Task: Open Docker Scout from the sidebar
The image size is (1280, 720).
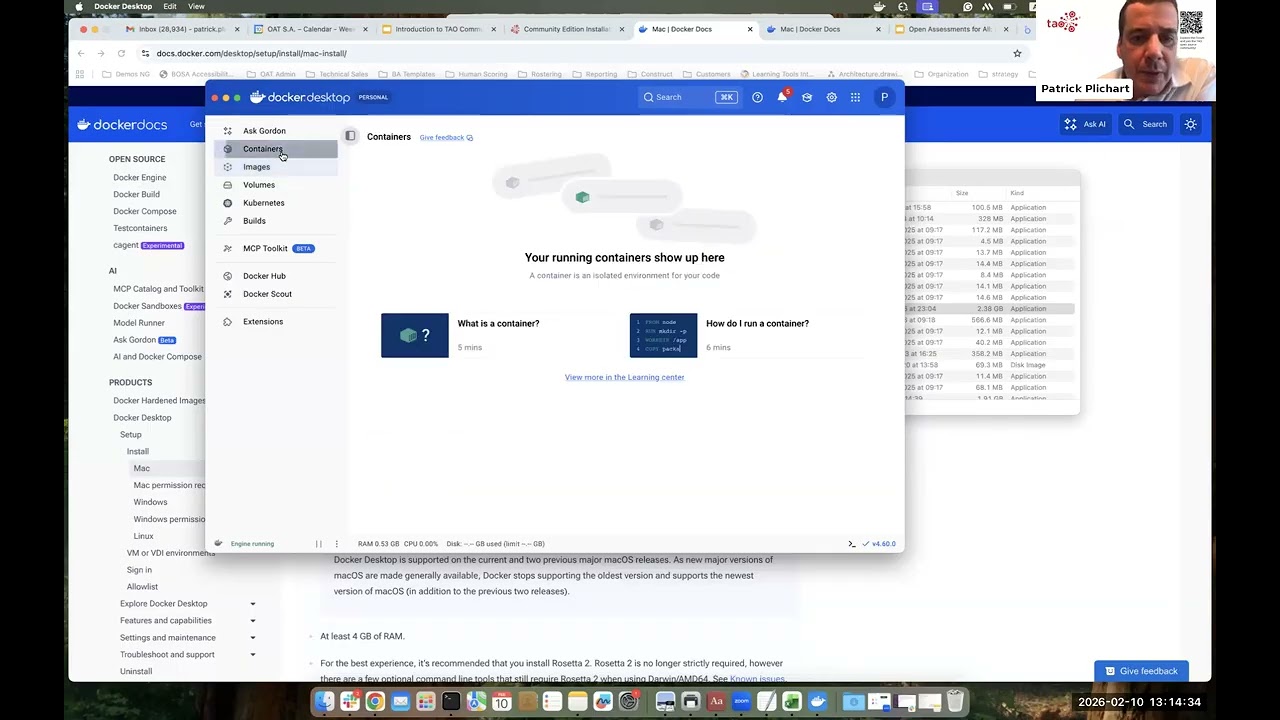Action: pyautogui.click(x=267, y=294)
